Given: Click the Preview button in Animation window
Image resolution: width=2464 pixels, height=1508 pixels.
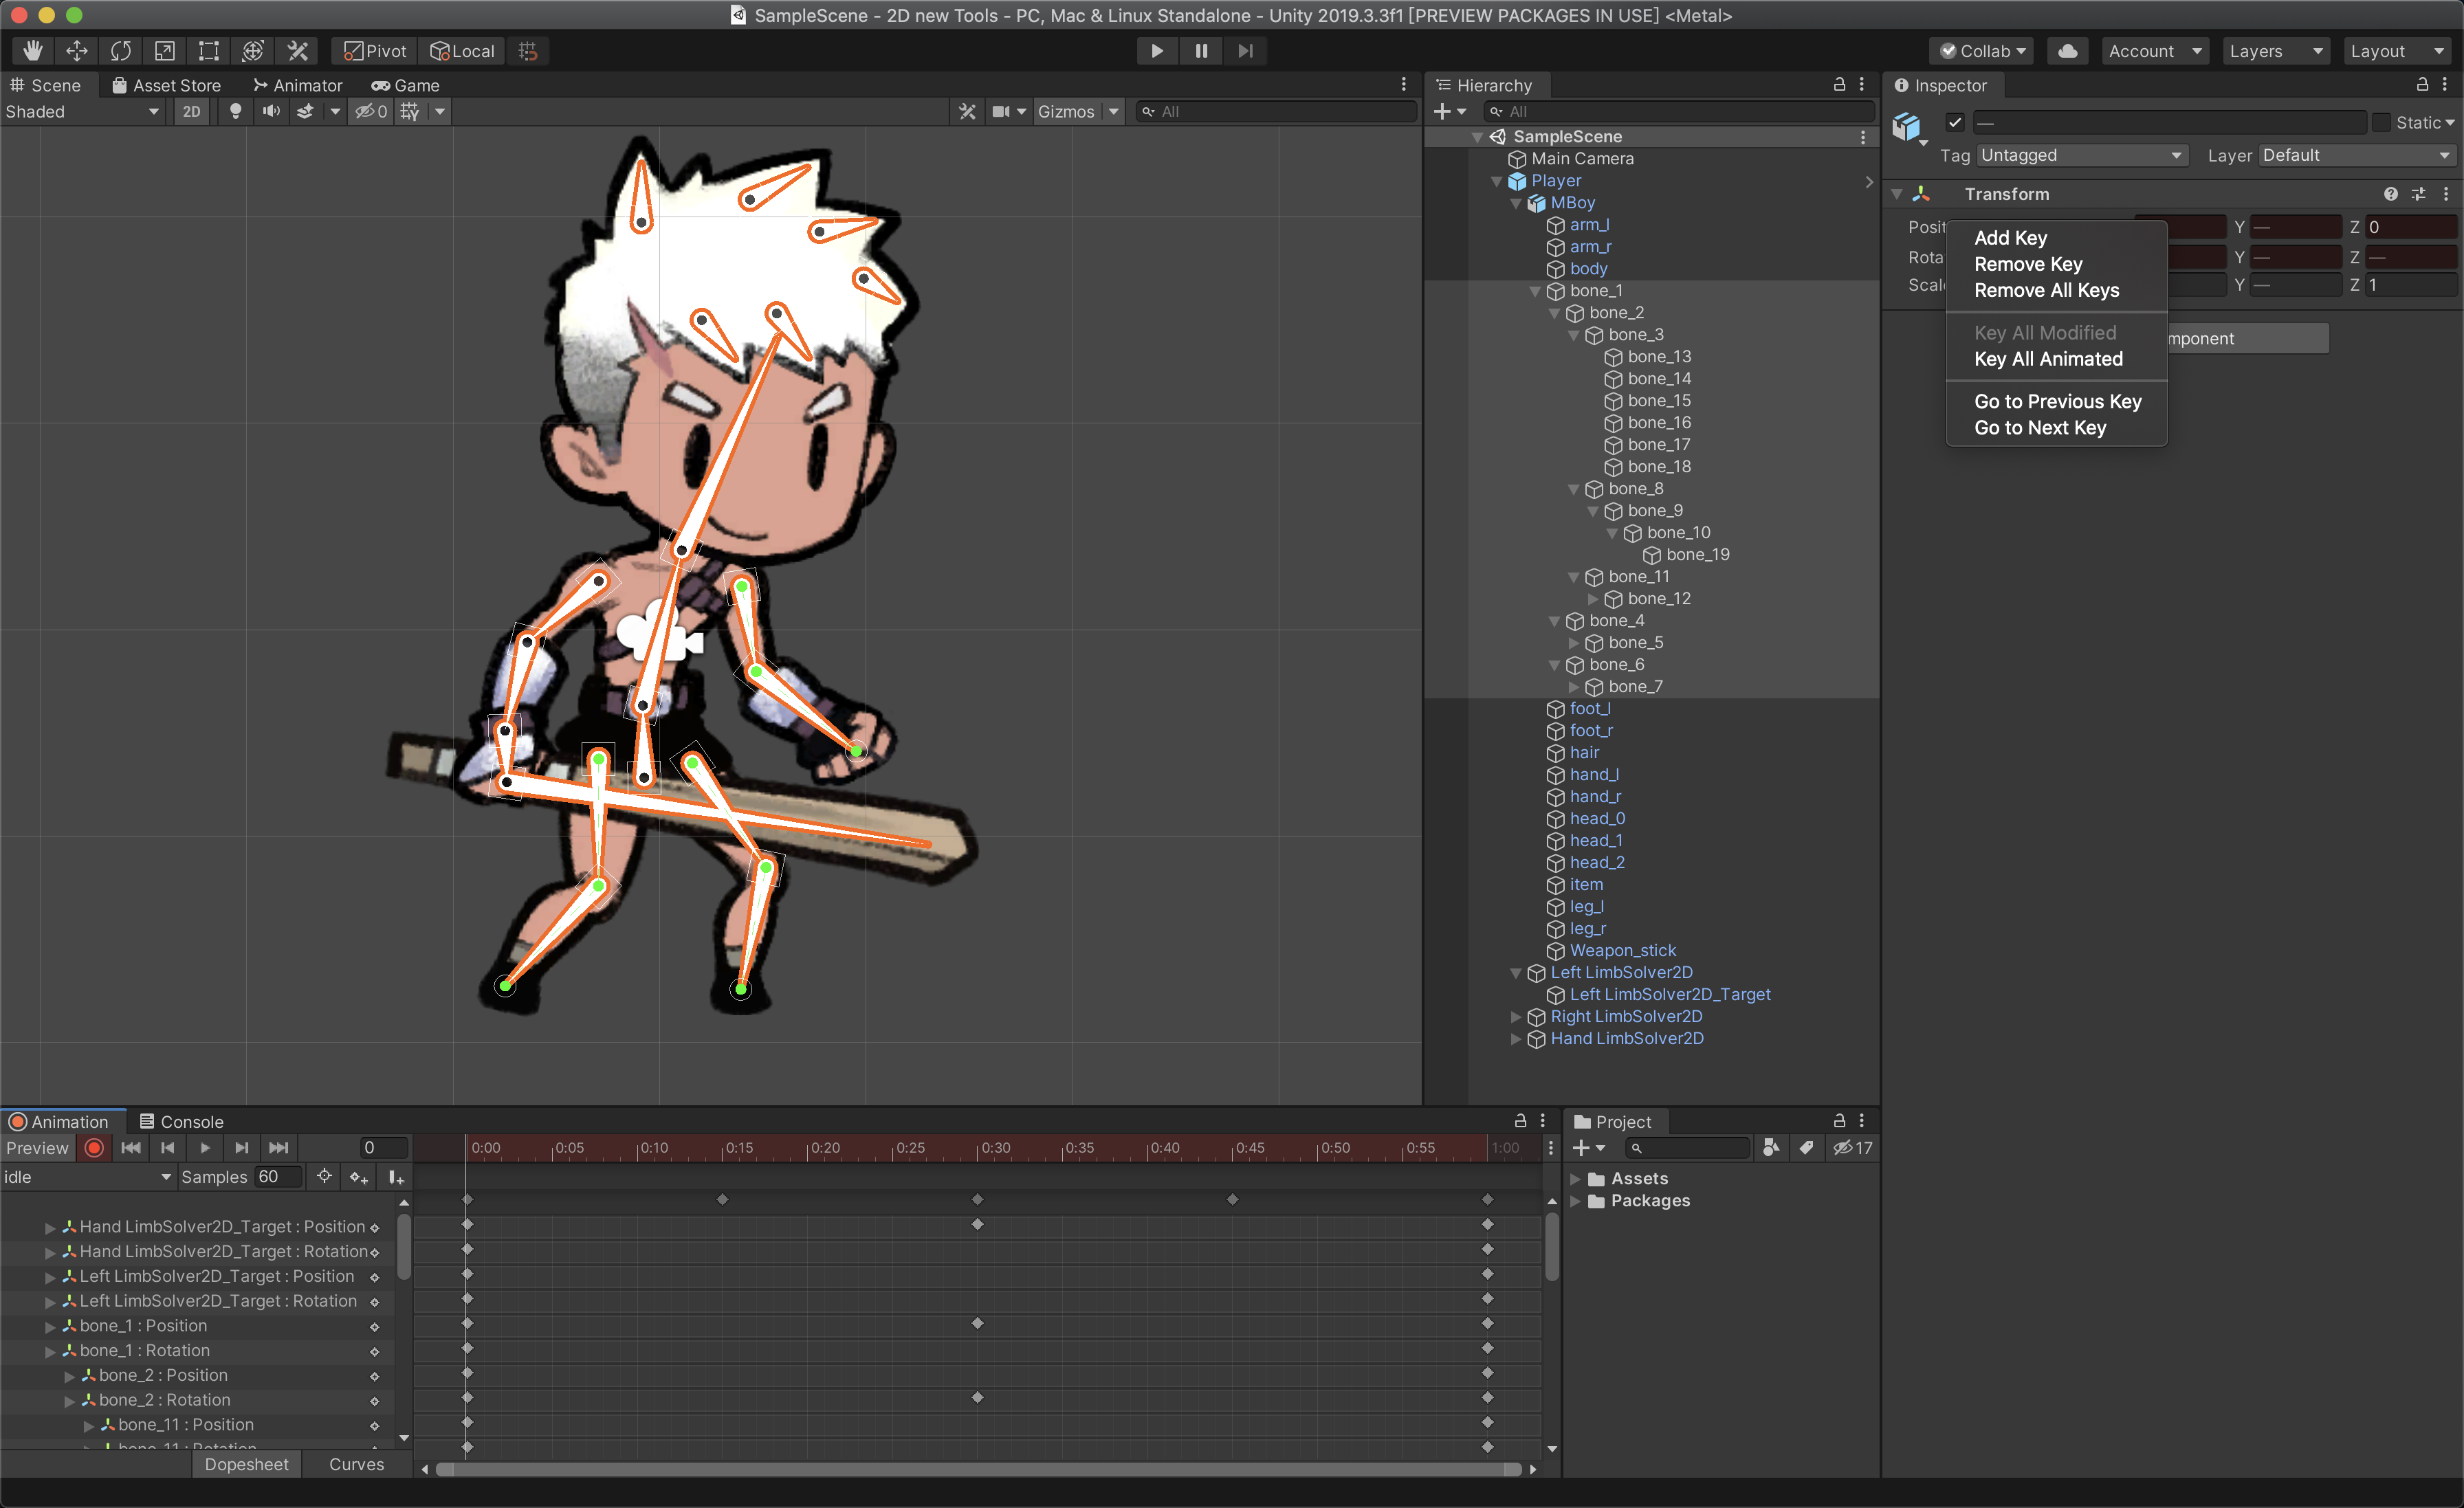Looking at the screenshot, I should tap(37, 1148).
